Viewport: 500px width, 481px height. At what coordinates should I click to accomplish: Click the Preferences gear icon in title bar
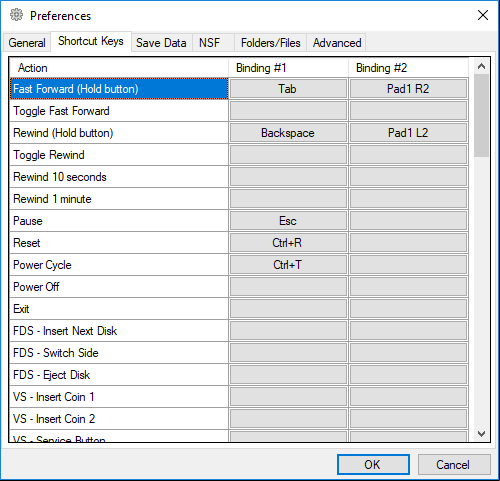click(x=16, y=15)
